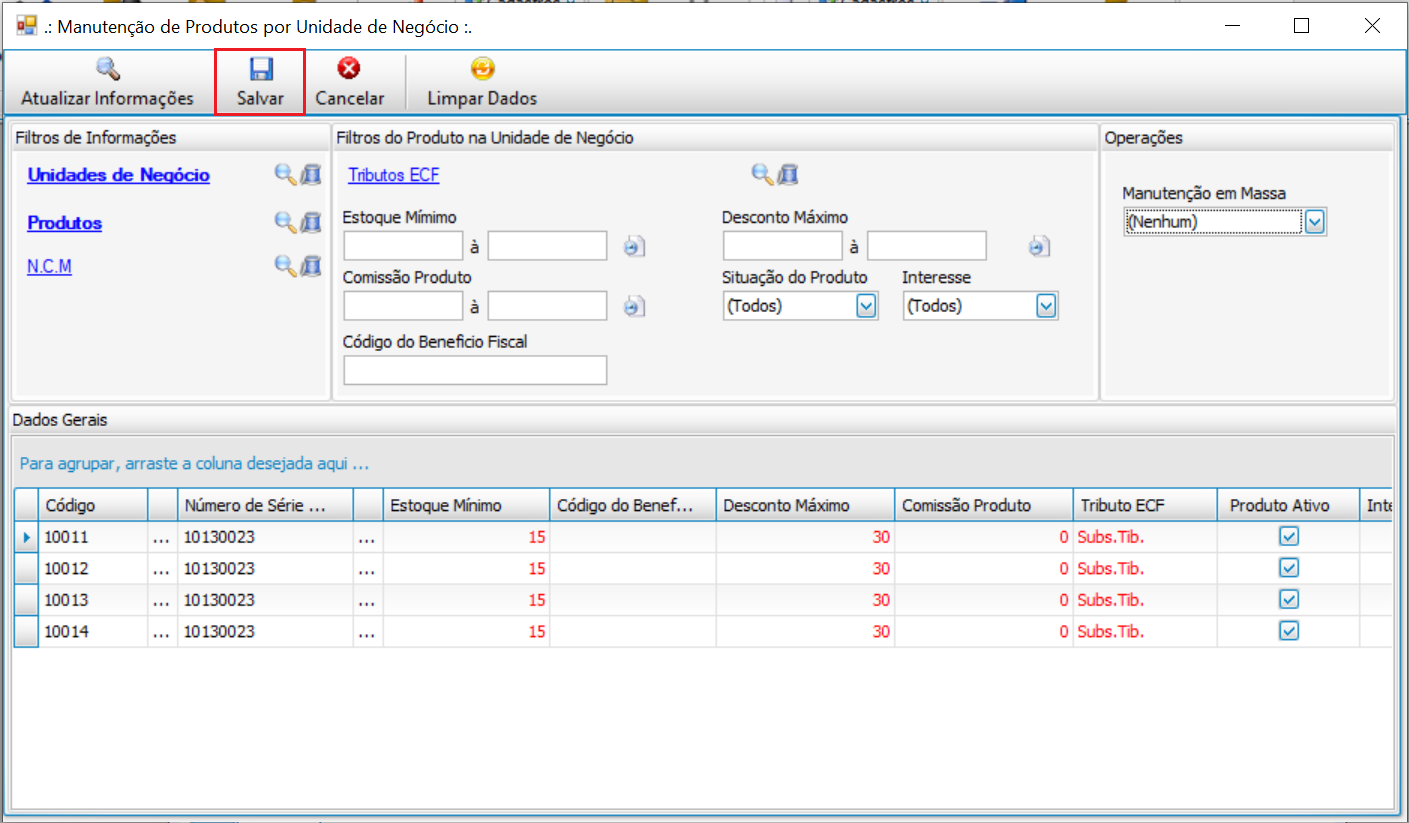Maximize the window

coord(1301,27)
